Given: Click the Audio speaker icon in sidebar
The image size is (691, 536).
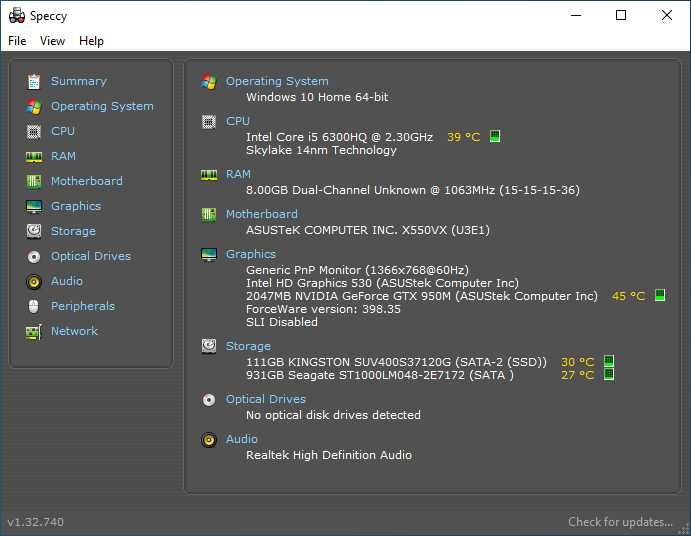Looking at the screenshot, I should pos(34,281).
